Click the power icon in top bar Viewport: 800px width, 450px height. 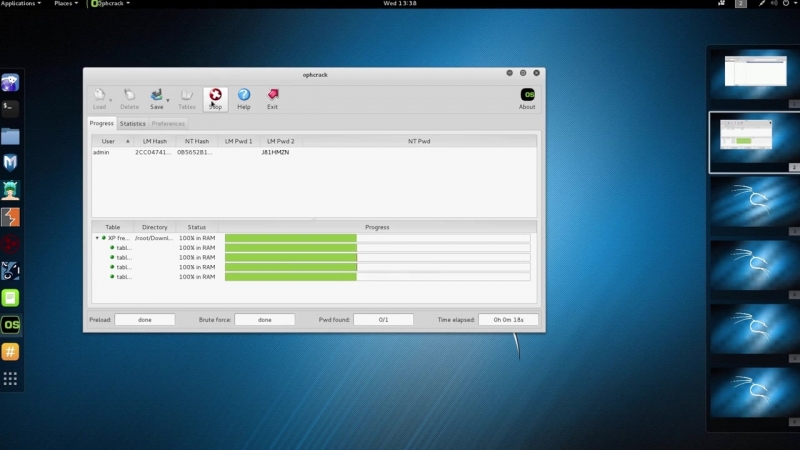786,4
